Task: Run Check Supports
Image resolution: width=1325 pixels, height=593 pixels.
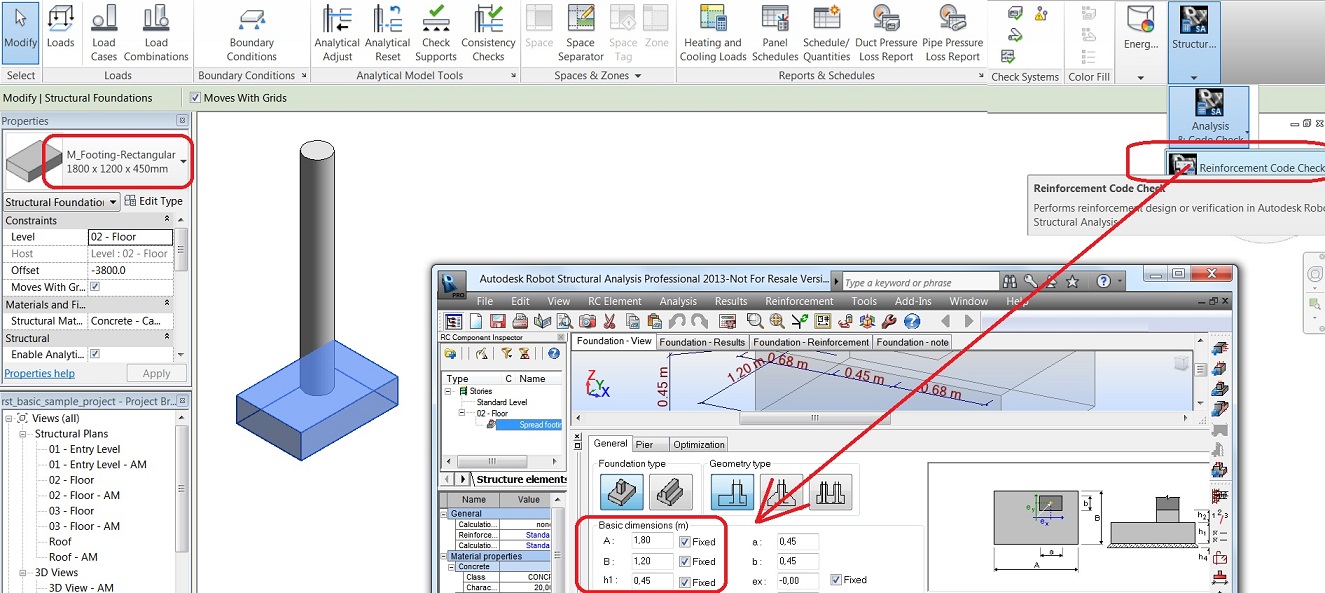Action: coord(436,33)
